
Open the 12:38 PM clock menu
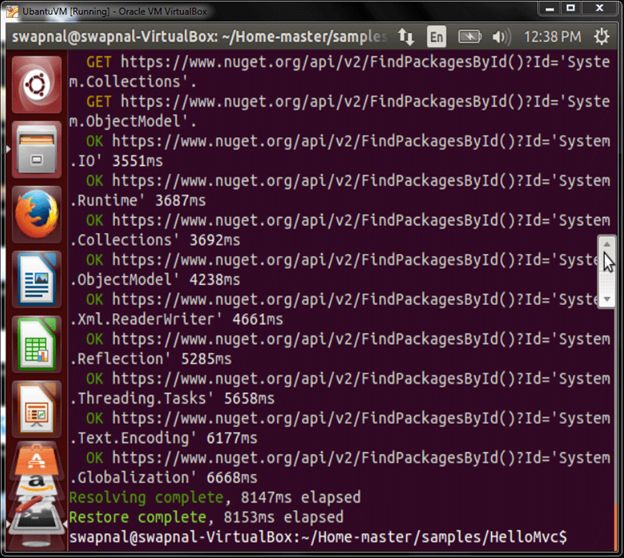[x=552, y=37]
